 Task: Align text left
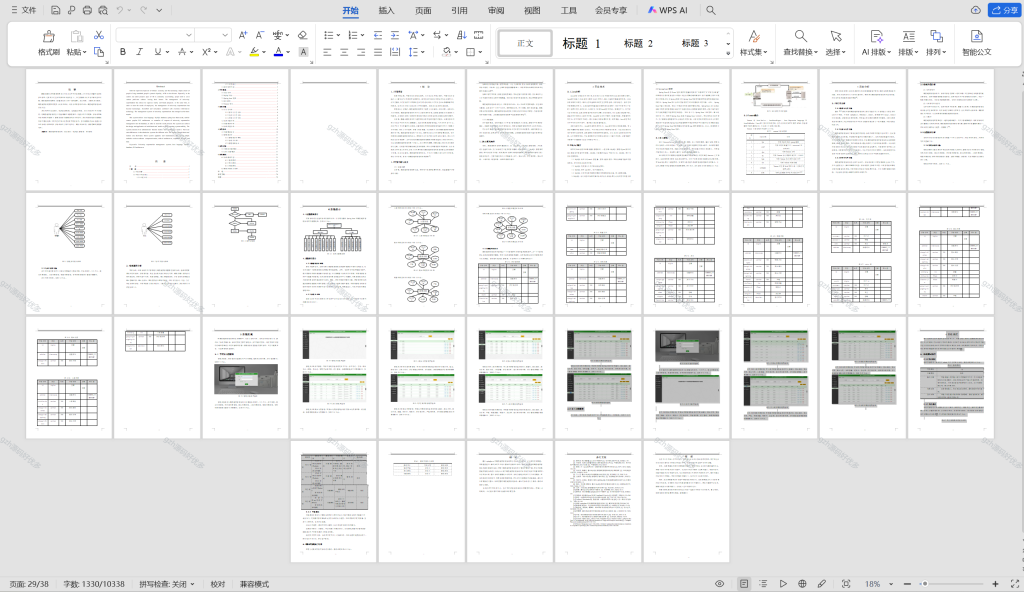(327, 52)
